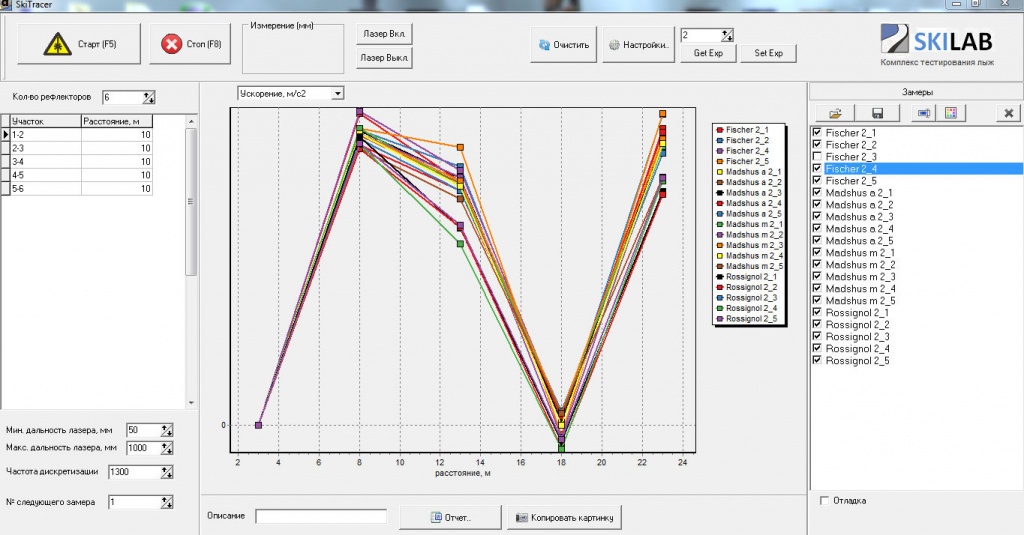Click the Старт (F5) laser start button
The height and width of the screenshot is (535, 1024).
click(79, 44)
